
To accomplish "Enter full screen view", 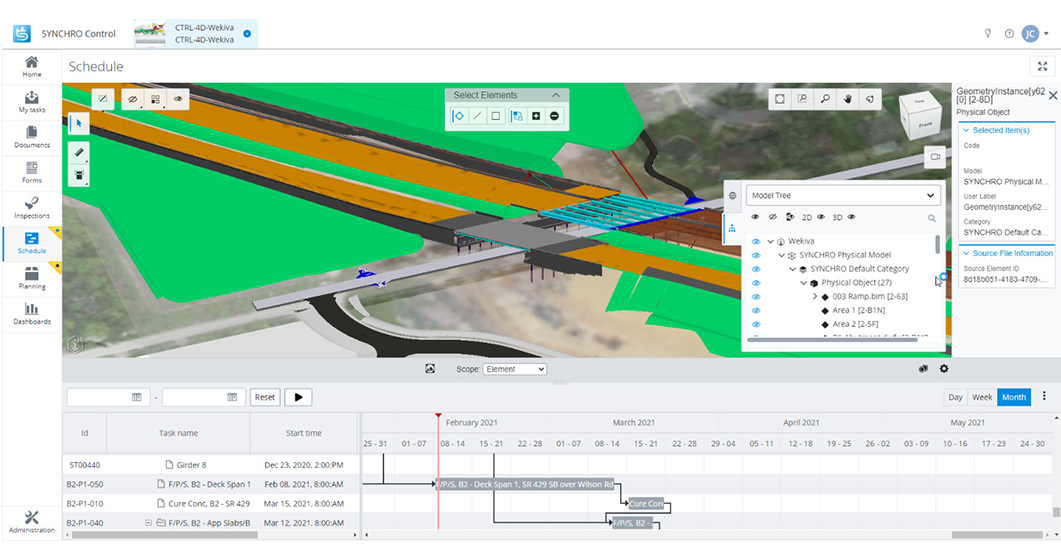I will (1042, 66).
